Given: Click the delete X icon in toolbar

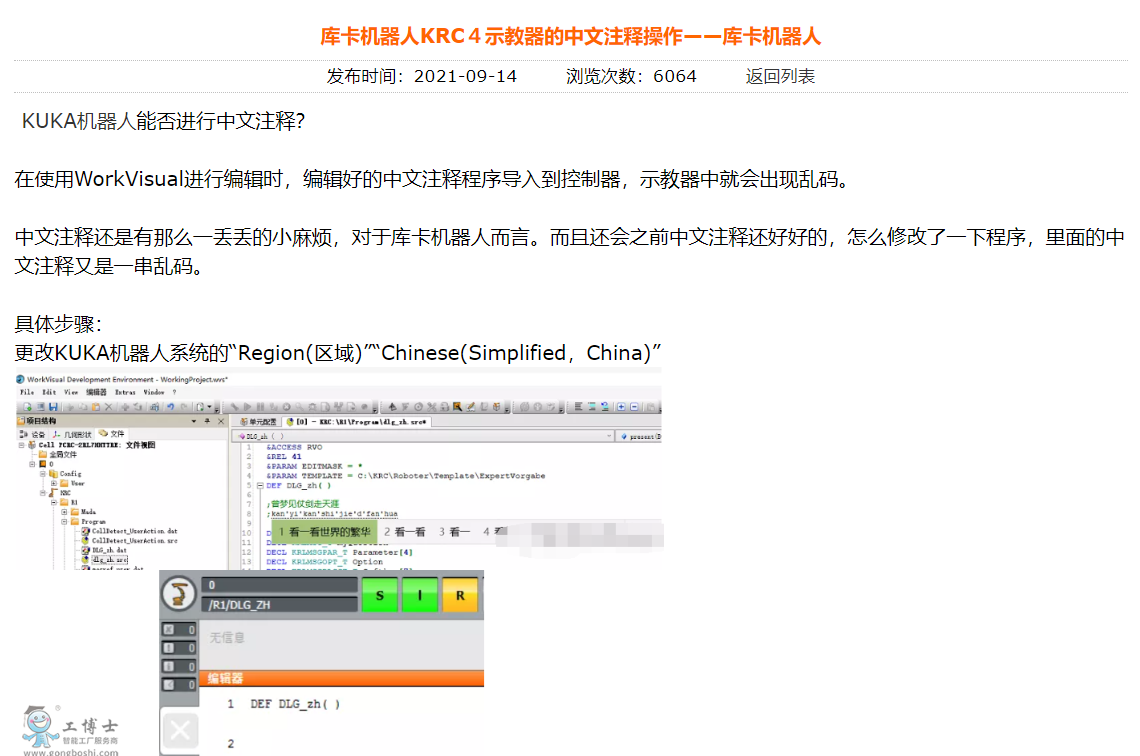Looking at the screenshot, I should tap(108, 407).
